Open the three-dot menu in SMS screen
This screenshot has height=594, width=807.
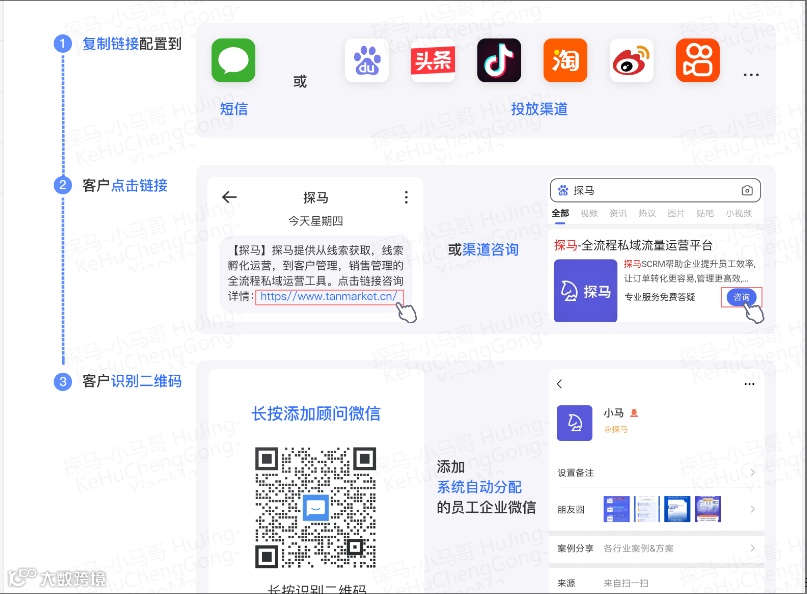(406, 197)
